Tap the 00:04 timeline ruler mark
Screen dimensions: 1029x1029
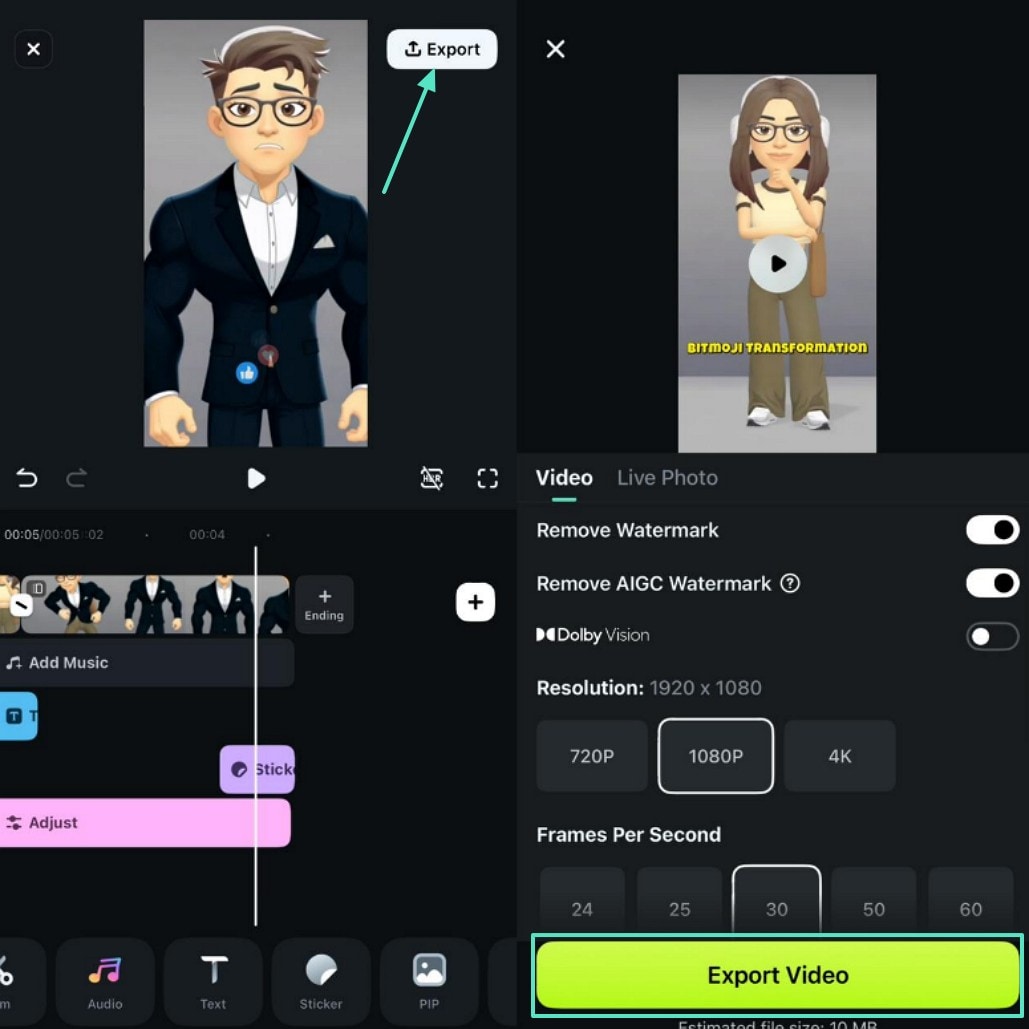pos(207,535)
